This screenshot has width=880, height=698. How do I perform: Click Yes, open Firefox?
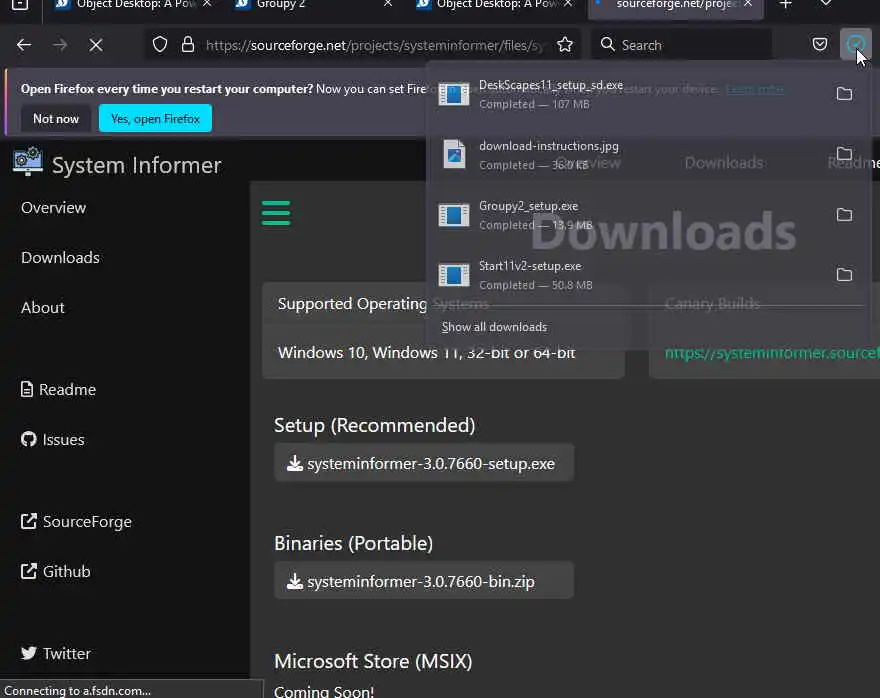(155, 119)
